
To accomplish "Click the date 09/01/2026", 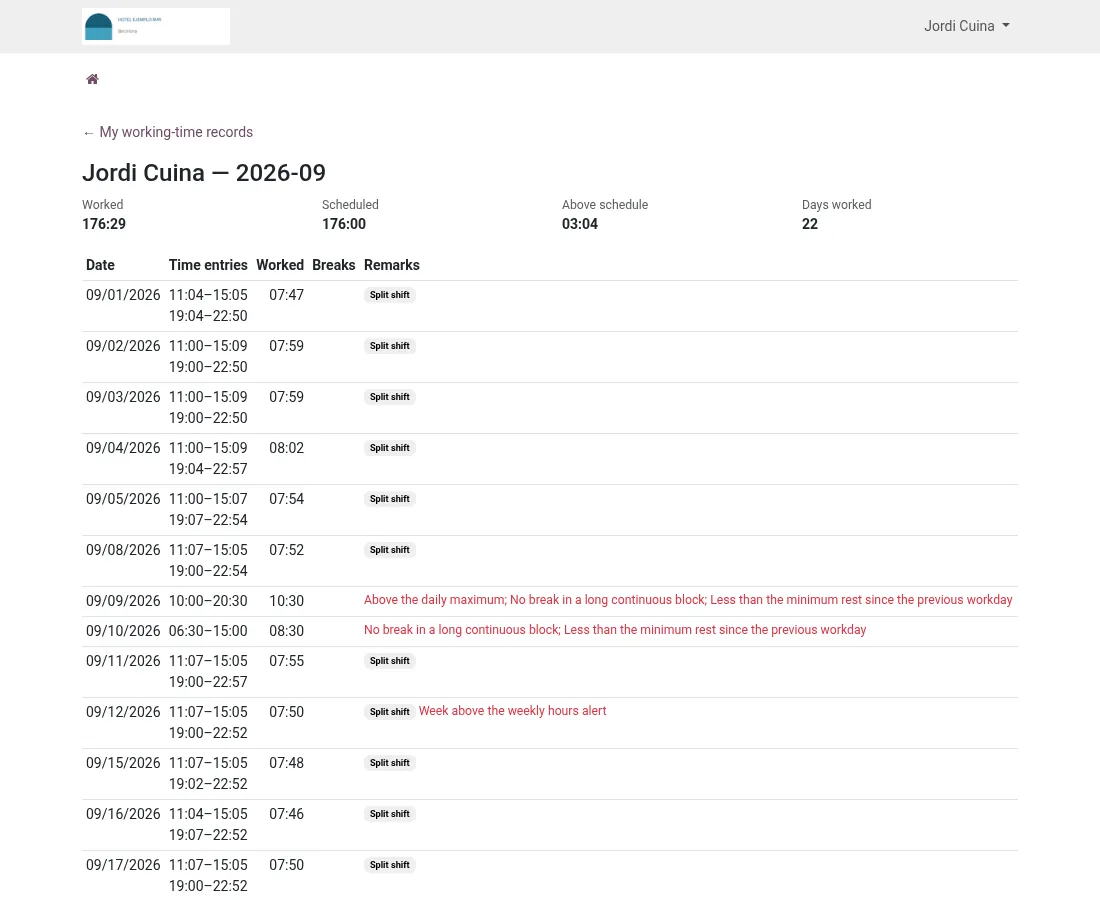I will coord(123,295).
